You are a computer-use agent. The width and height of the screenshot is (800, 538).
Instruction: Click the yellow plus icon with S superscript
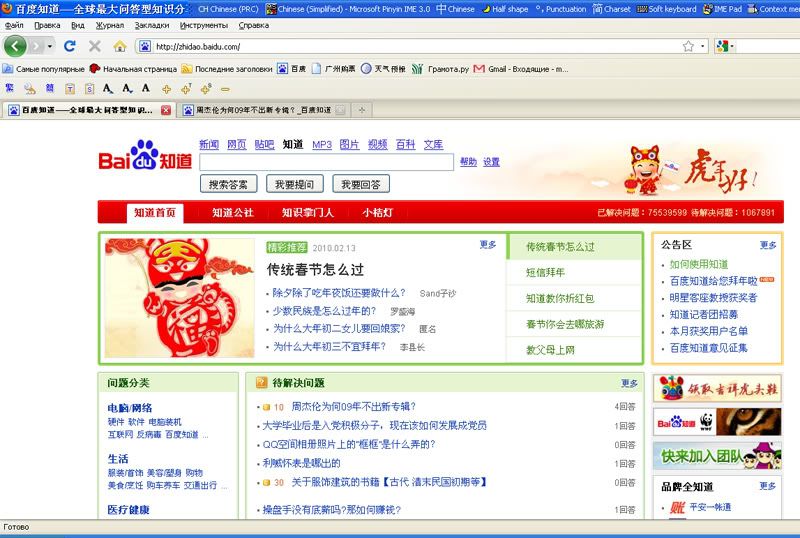pyautogui.click(x=206, y=89)
